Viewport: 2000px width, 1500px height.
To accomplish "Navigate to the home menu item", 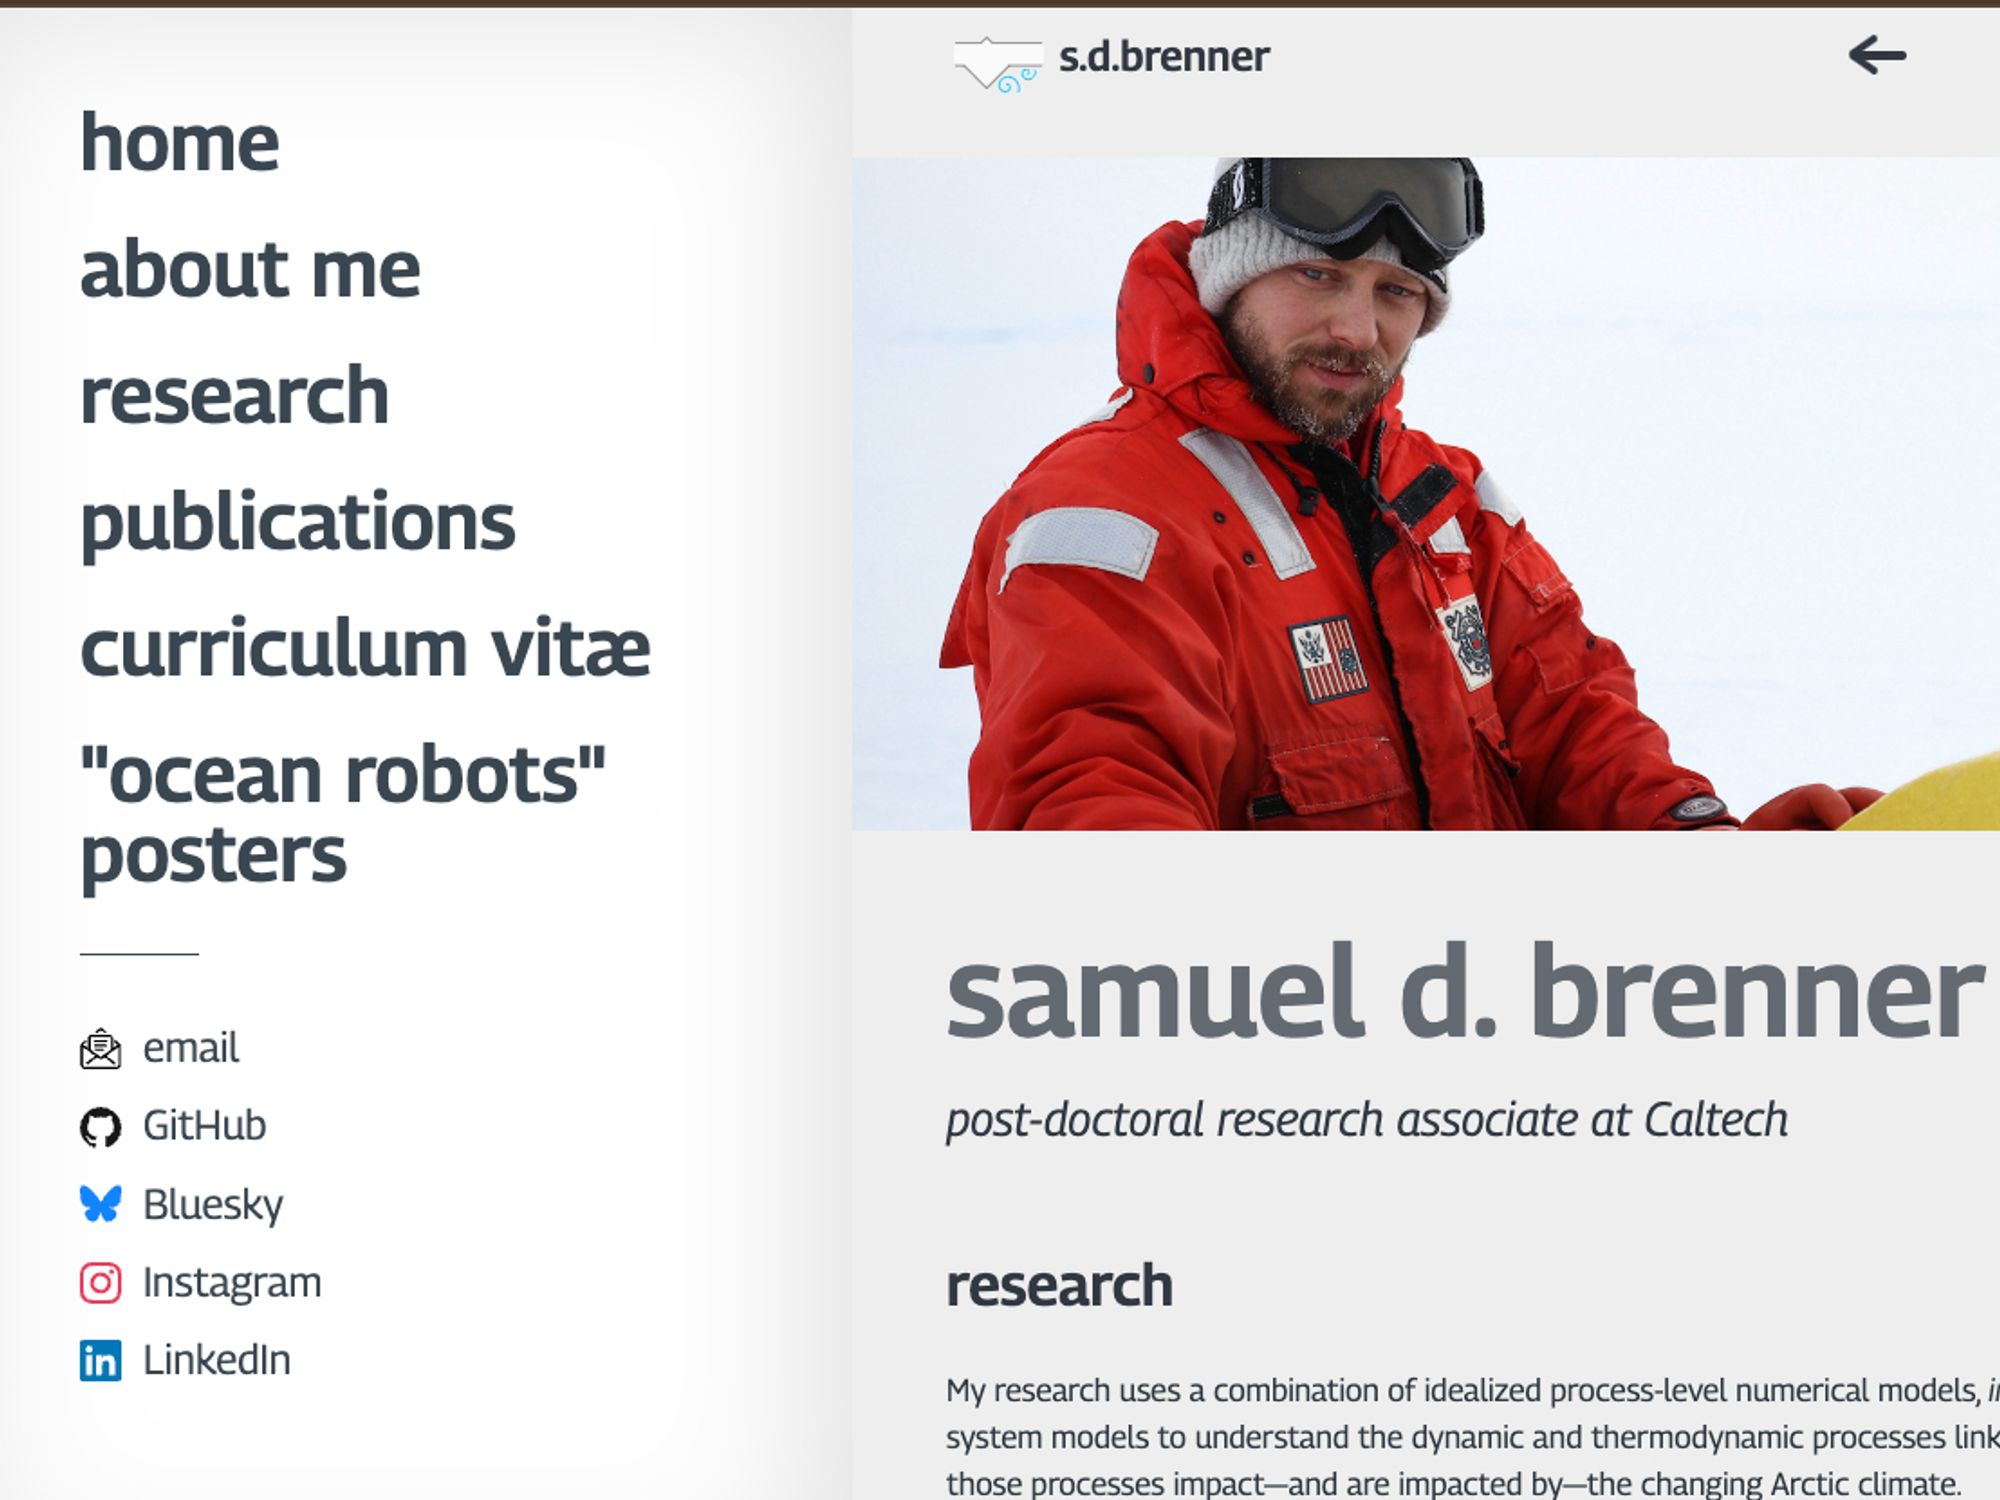I will pyautogui.click(x=178, y=142).
